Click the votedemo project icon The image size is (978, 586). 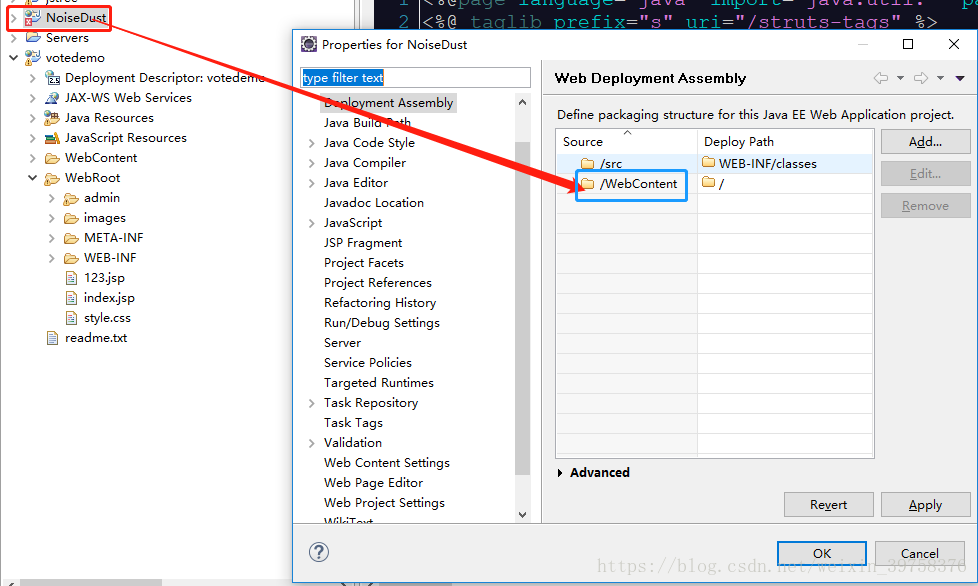coord(32,58)
